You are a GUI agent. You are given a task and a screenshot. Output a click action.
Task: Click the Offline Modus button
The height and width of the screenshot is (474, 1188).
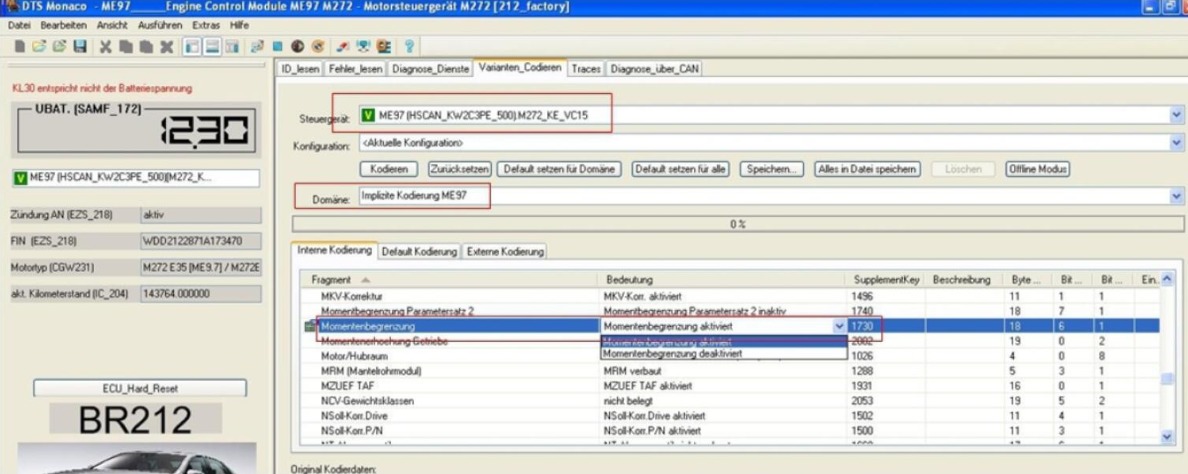(1037, 169)
